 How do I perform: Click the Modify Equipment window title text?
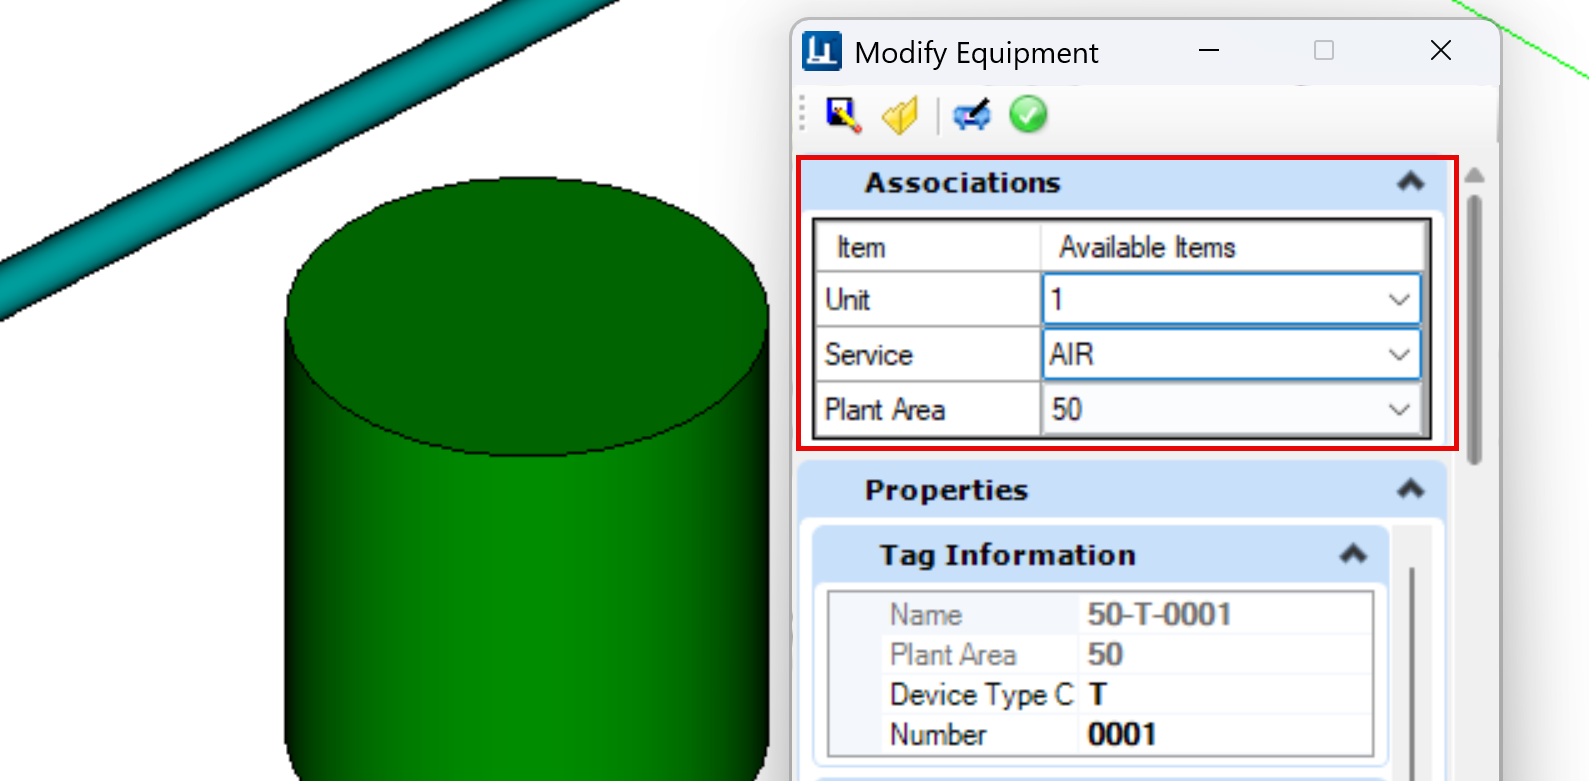click(x=976, y=52)
